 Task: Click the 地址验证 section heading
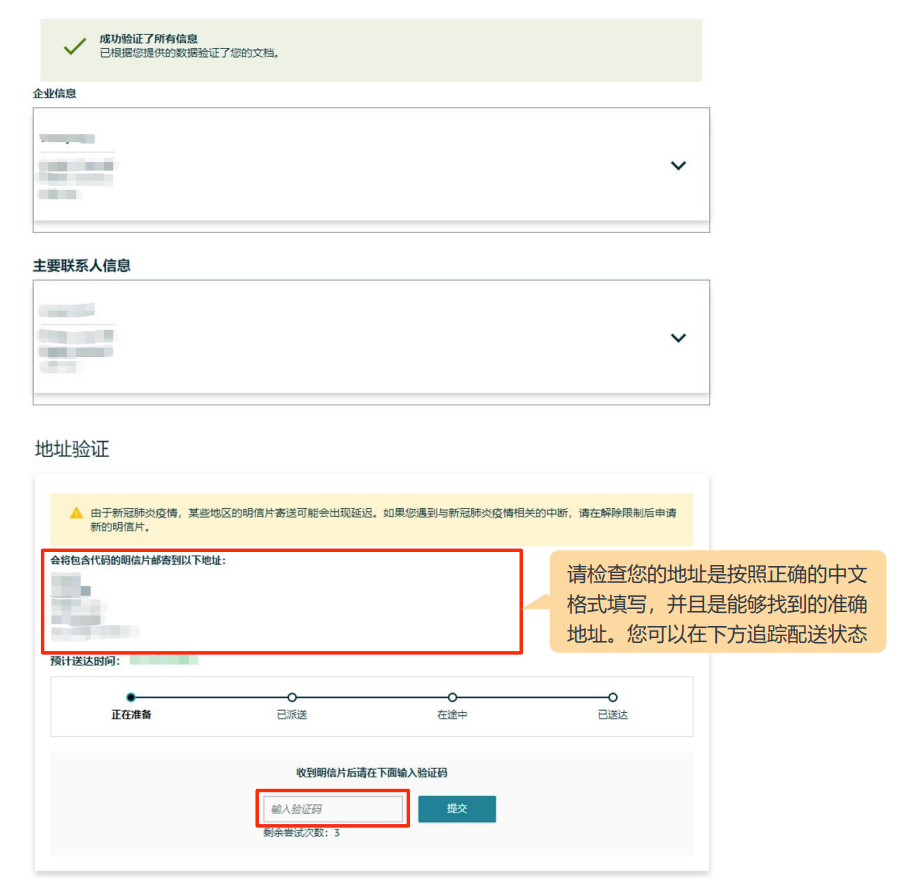tap(72, 449)
